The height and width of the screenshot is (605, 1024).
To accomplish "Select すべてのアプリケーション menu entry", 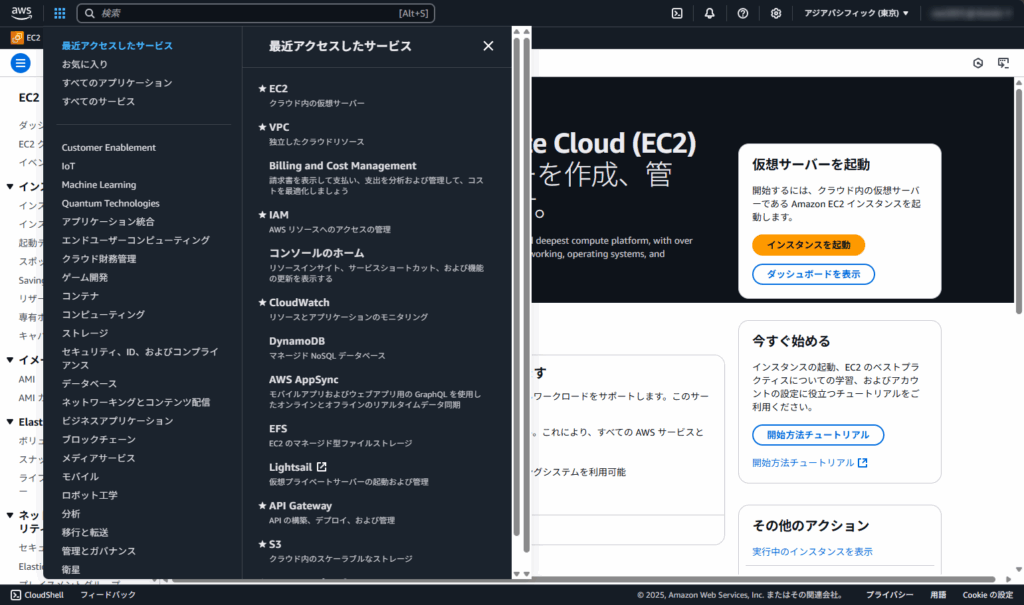I will coord(117,83).
